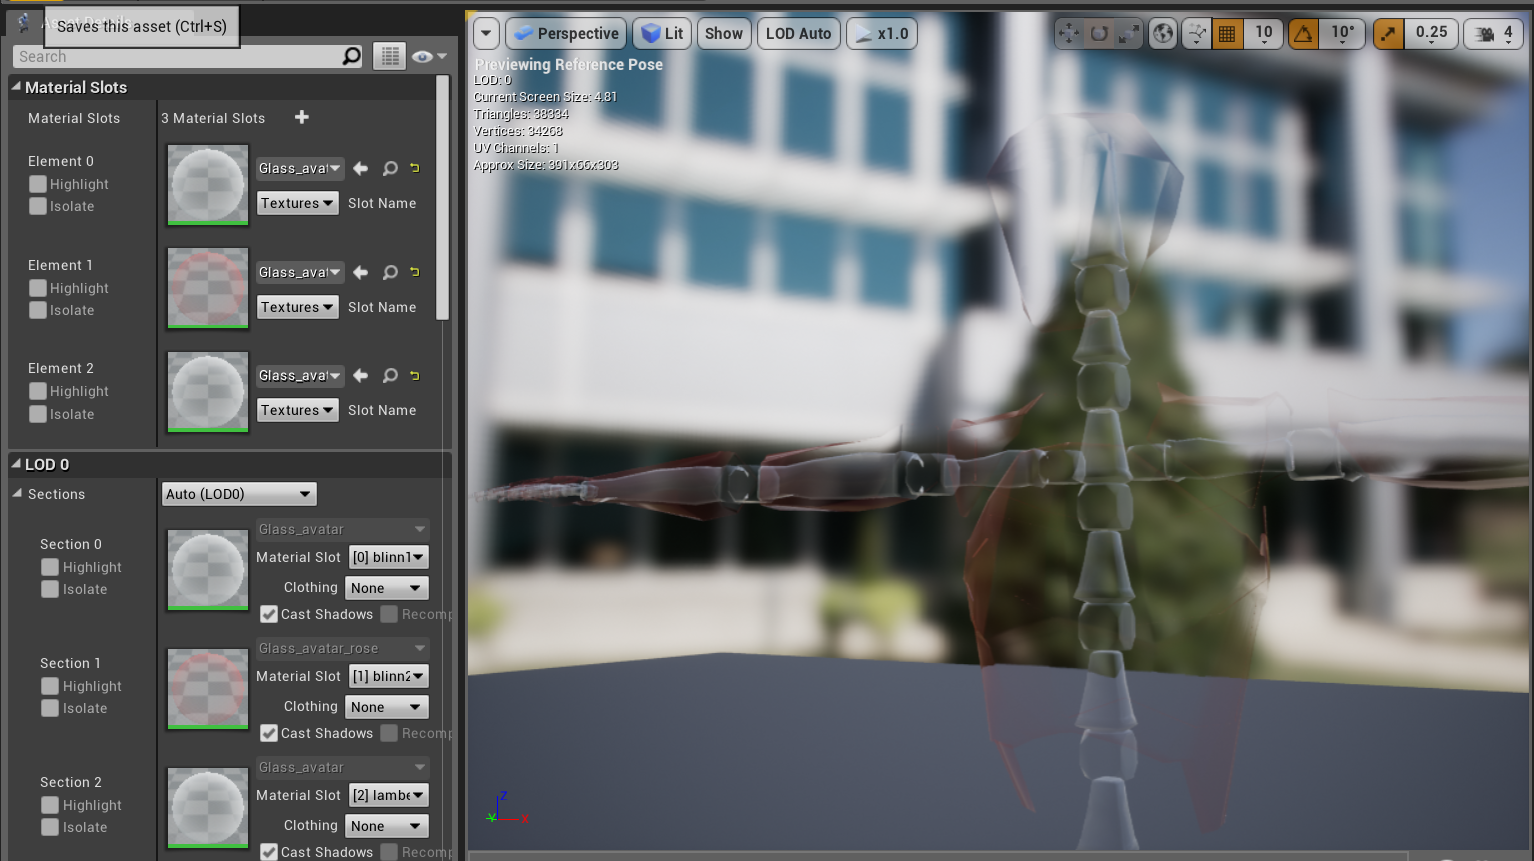Open Section 0 Material Slot blinn1 dropdown
This screenshot has width=1534, height=861.
[389, 557]
